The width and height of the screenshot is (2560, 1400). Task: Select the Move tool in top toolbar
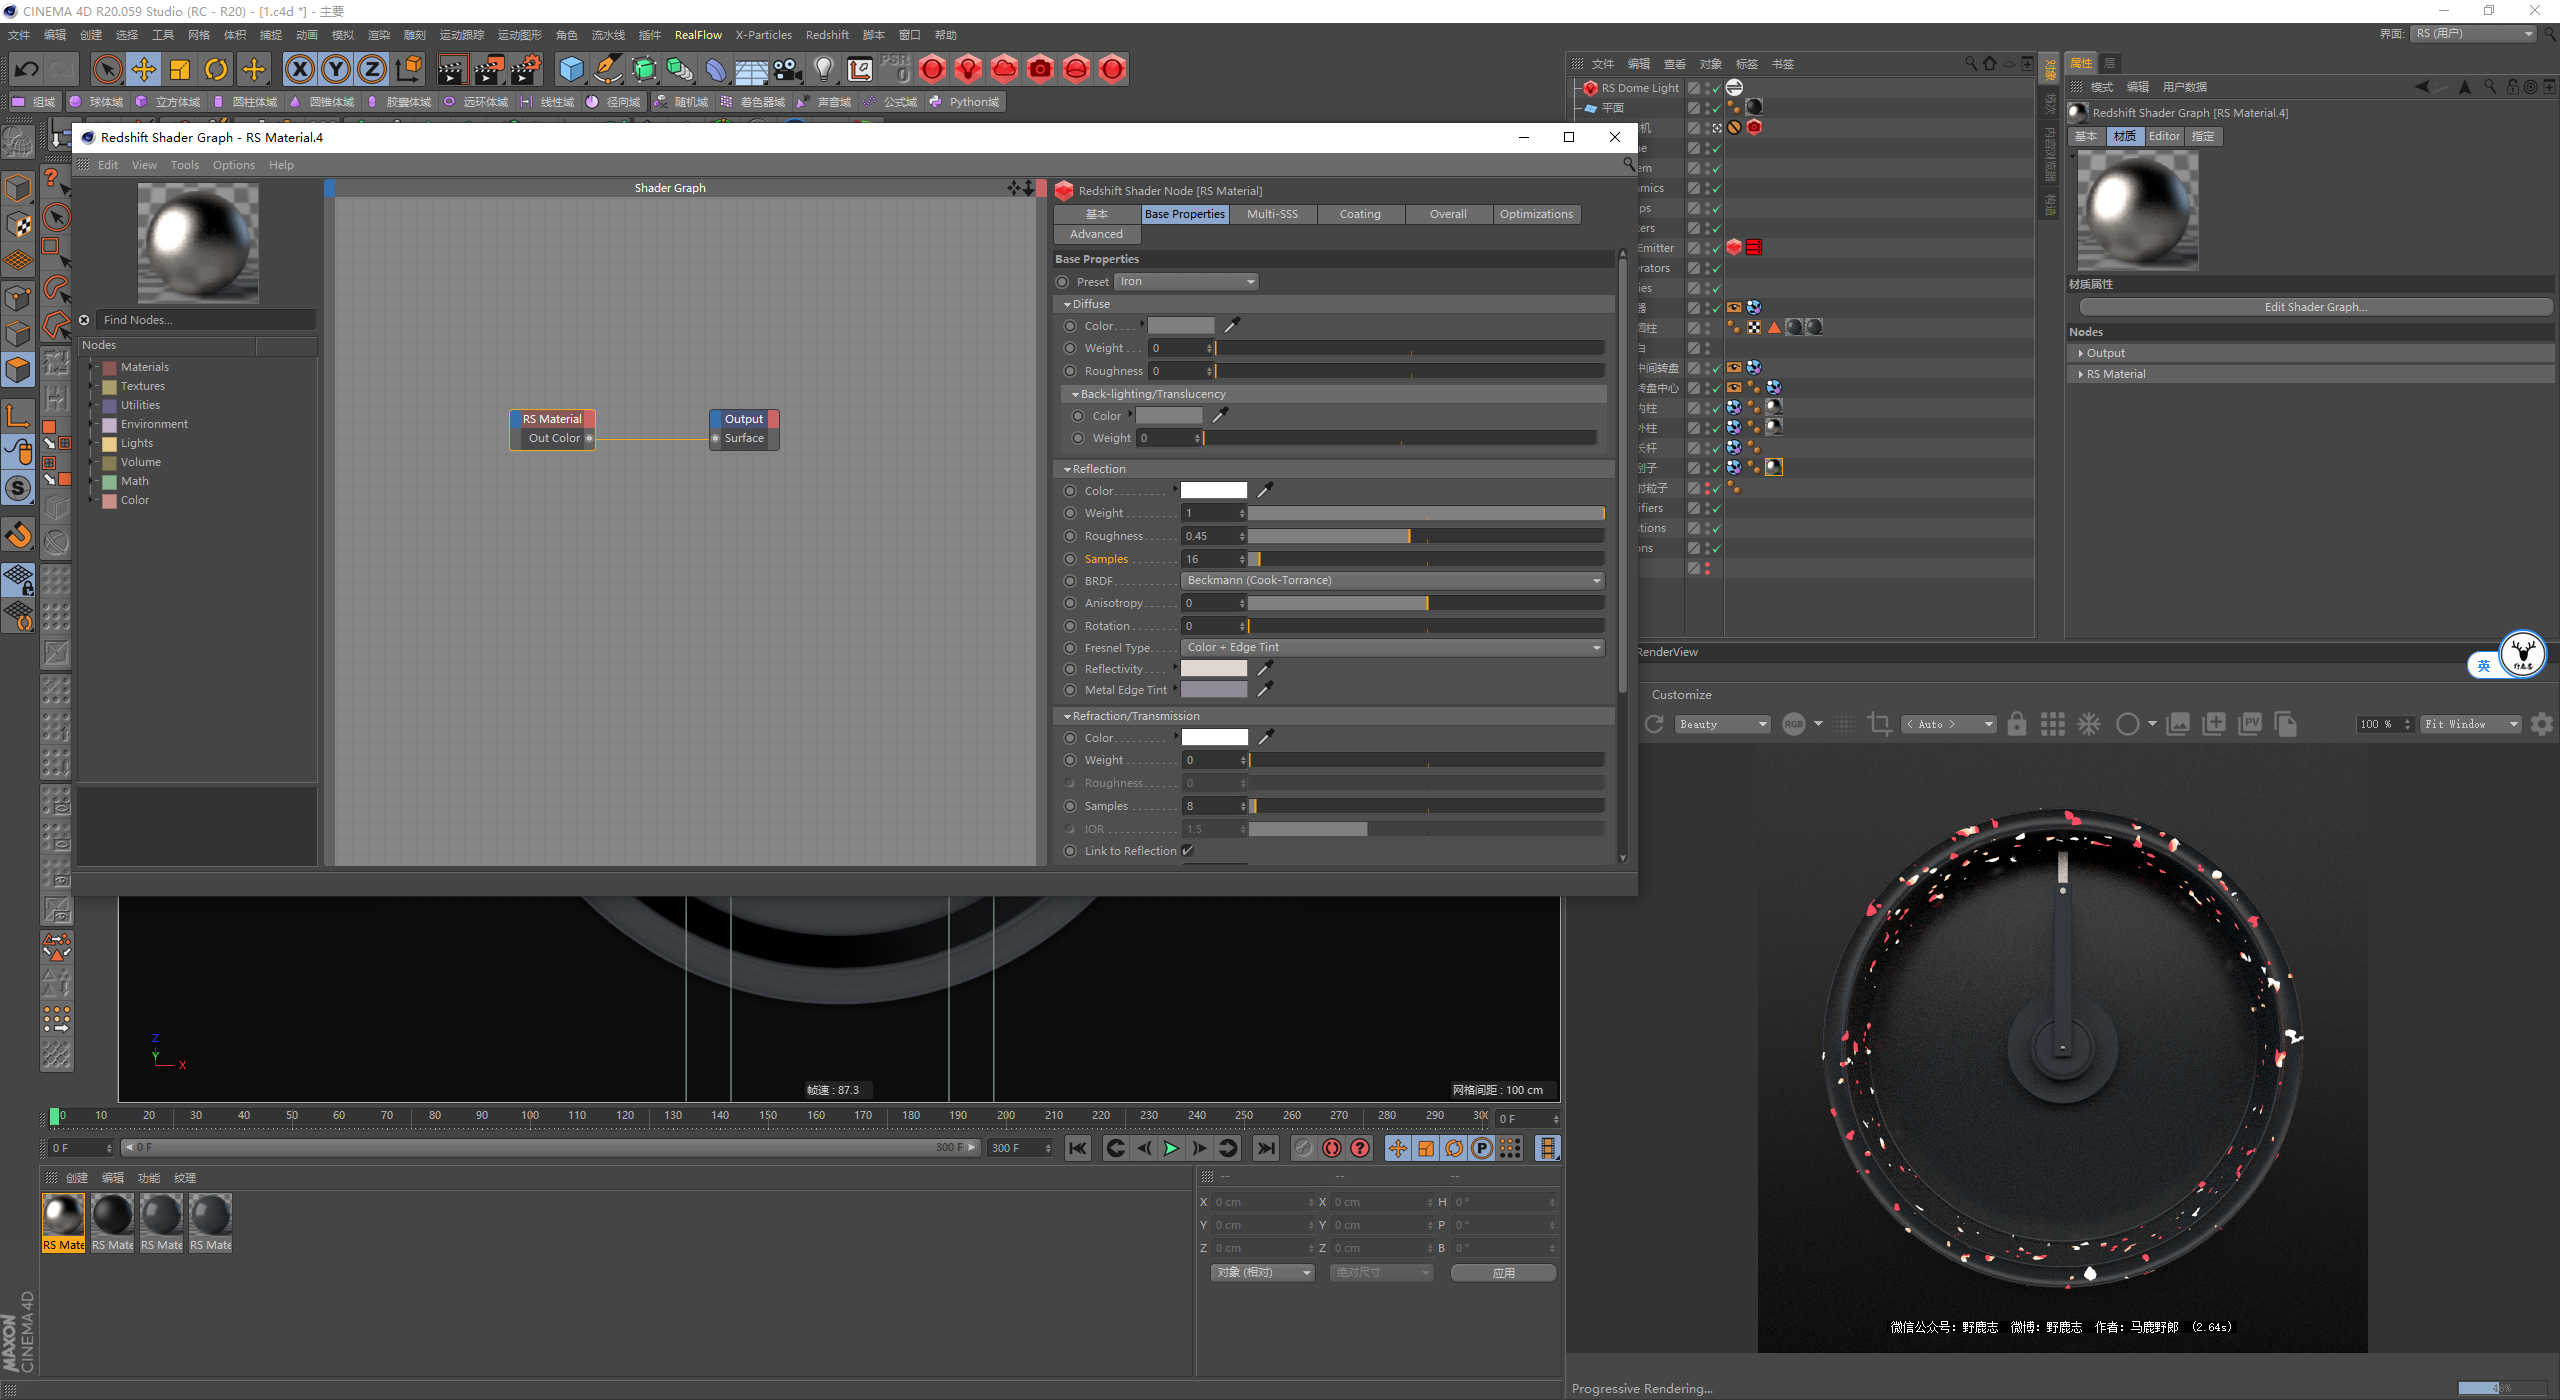coord(144,69)
